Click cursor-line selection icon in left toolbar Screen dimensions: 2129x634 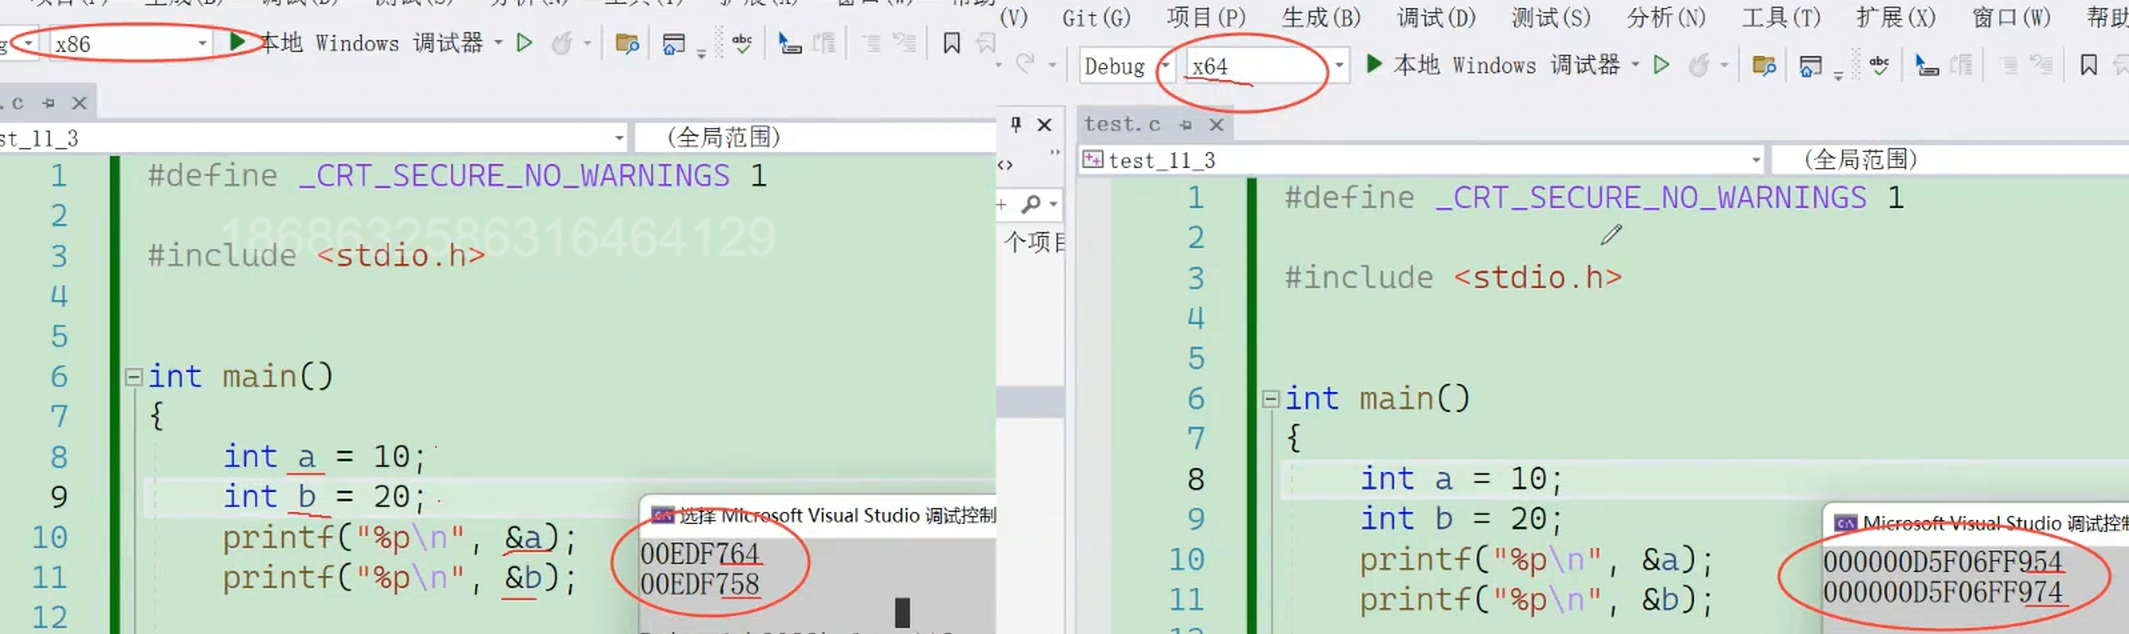click(x=790, y=43)
